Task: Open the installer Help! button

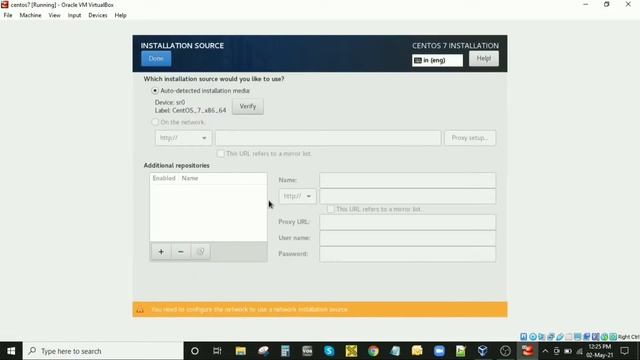Action: [484, 58]
